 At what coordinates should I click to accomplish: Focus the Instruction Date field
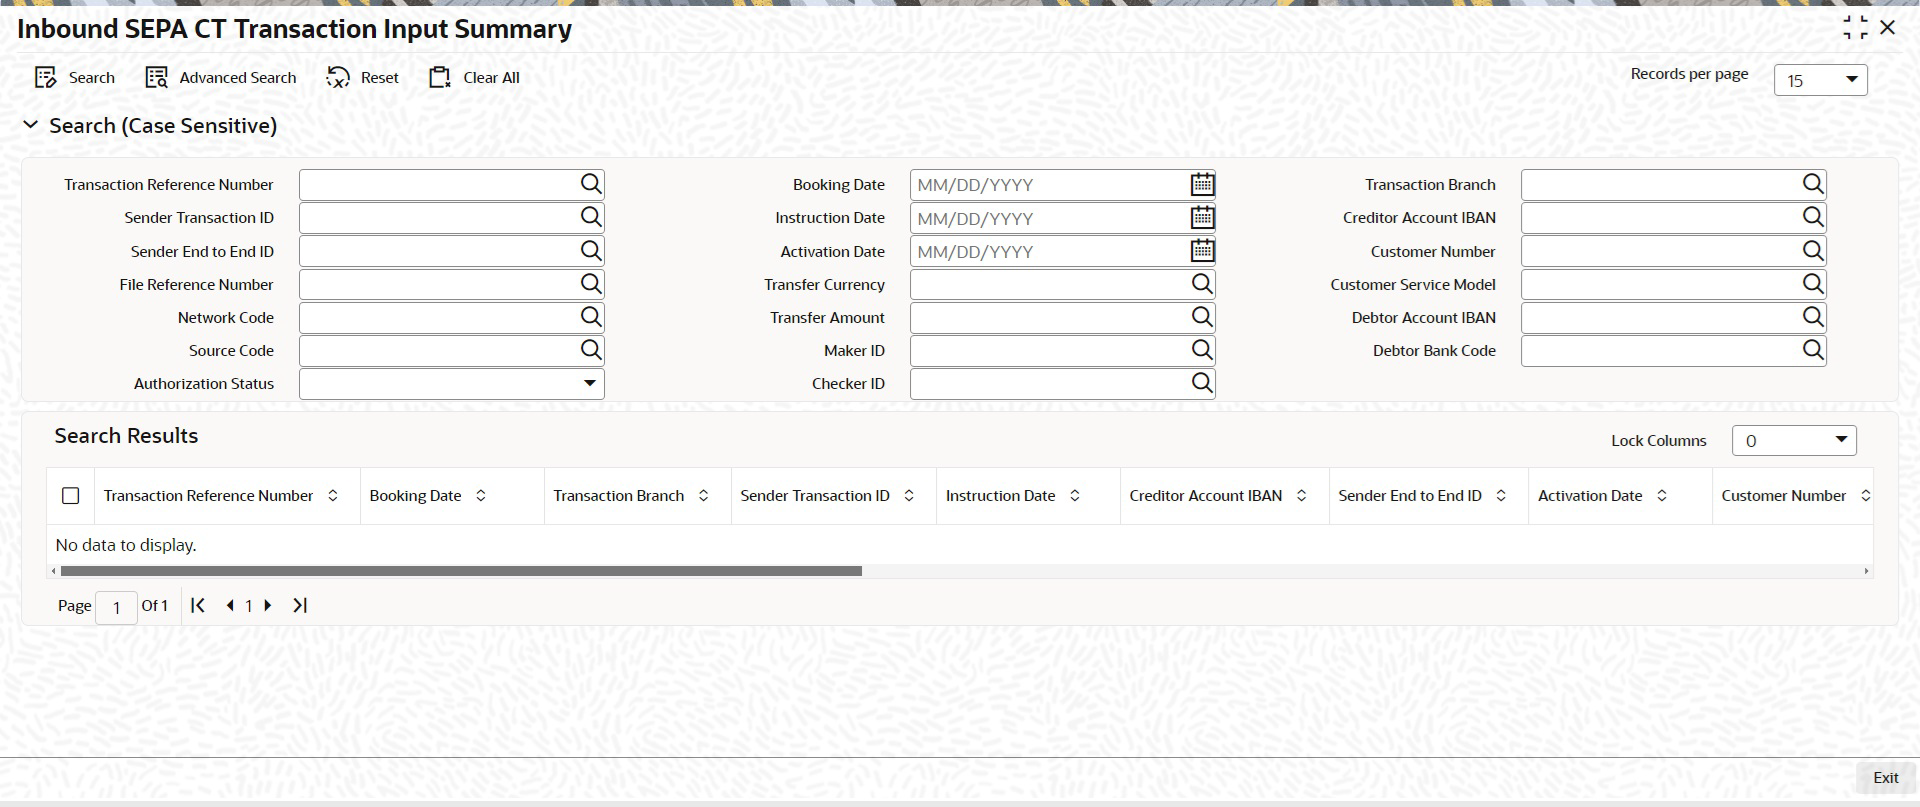1049,218
